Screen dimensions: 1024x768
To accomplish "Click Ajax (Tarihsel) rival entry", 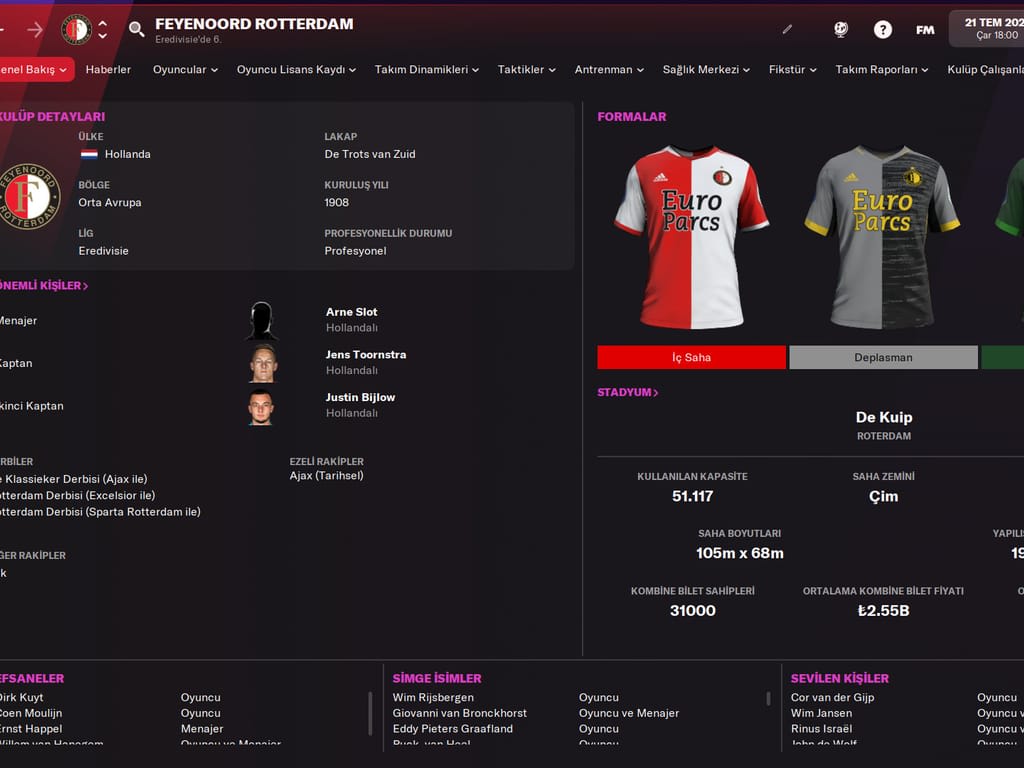I will pyautogui.click(x=327, y=475).
